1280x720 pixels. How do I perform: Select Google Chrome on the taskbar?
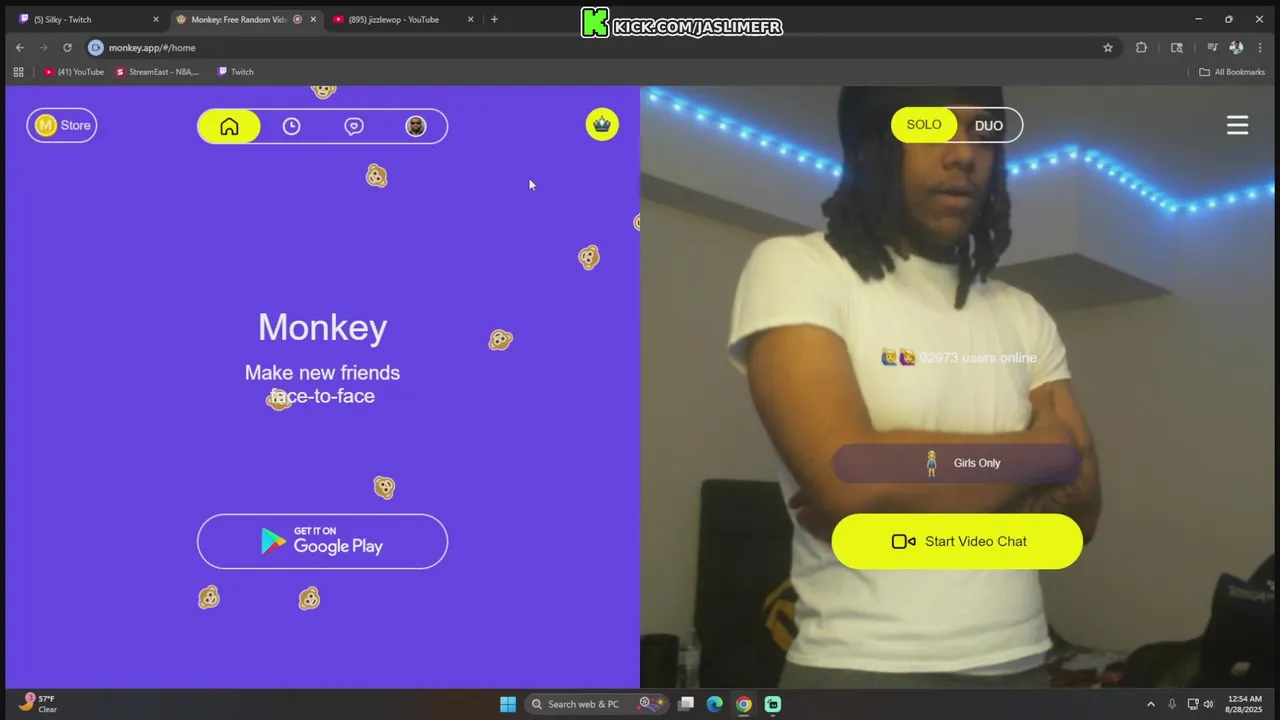743,704
